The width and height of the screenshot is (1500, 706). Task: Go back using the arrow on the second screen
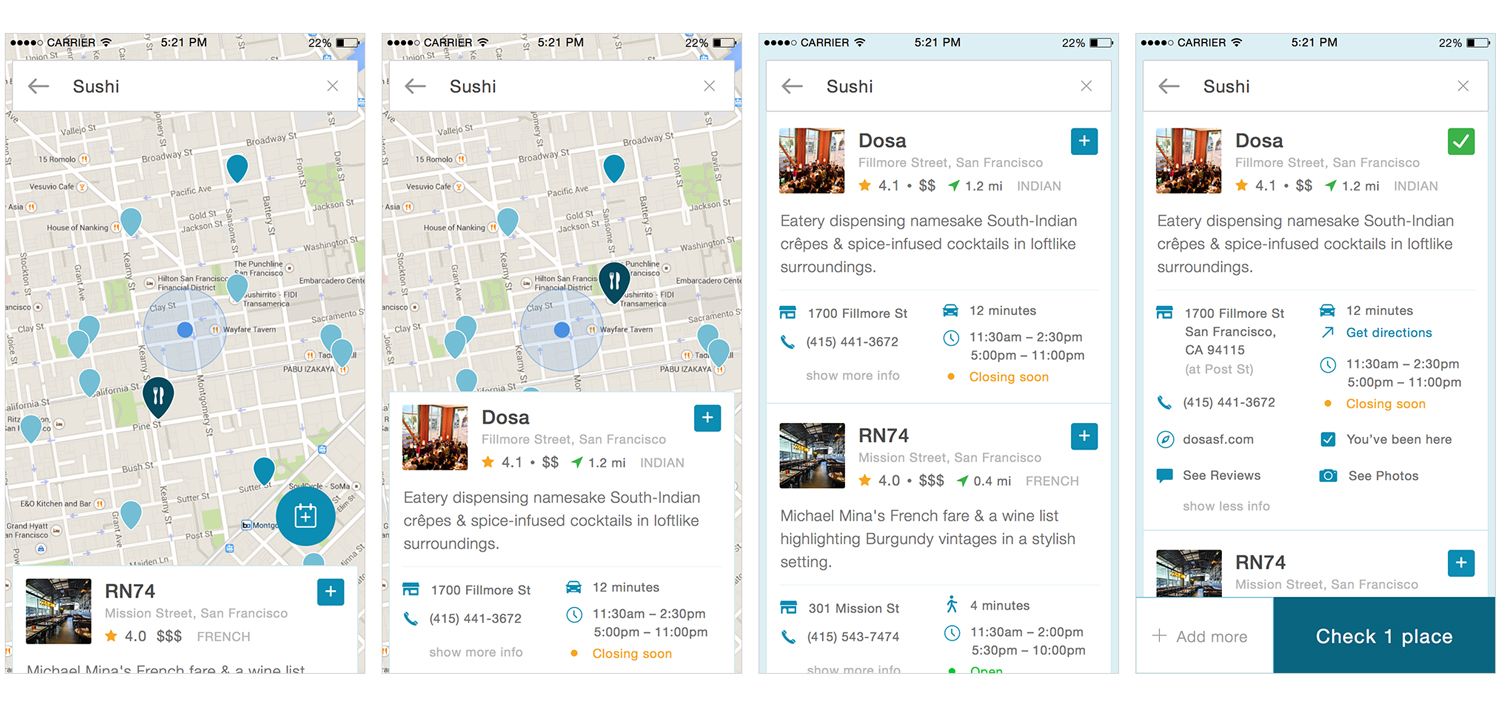(x=416, y=87)
